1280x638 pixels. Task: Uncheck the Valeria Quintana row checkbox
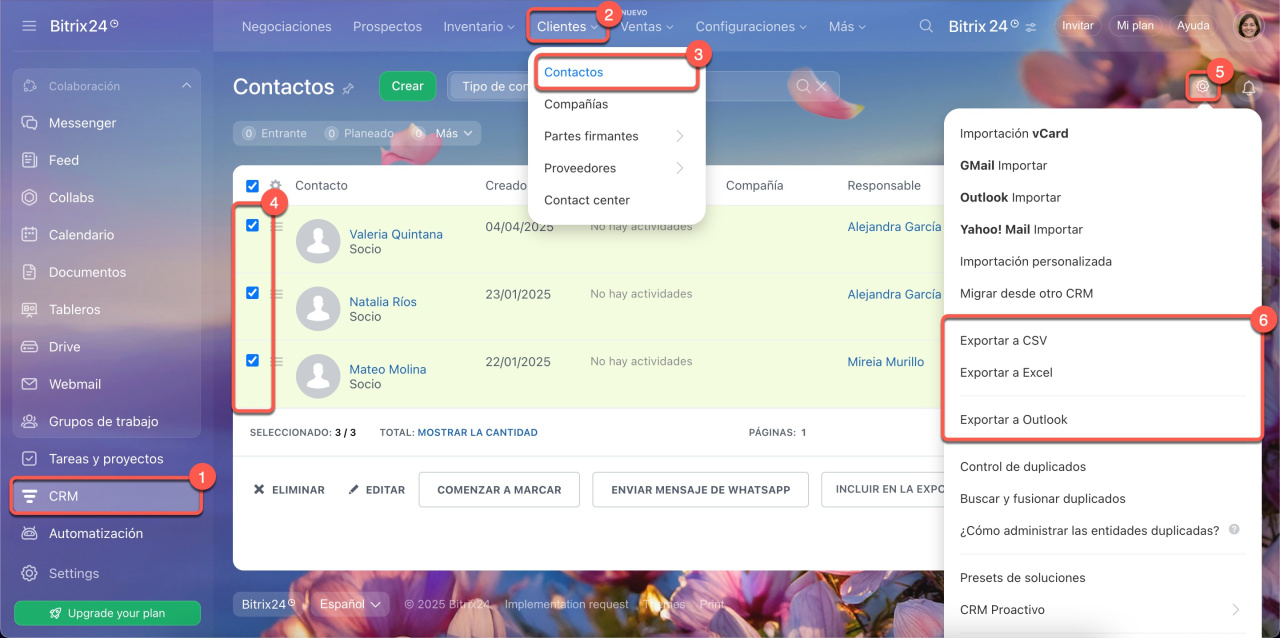[252, 226]
